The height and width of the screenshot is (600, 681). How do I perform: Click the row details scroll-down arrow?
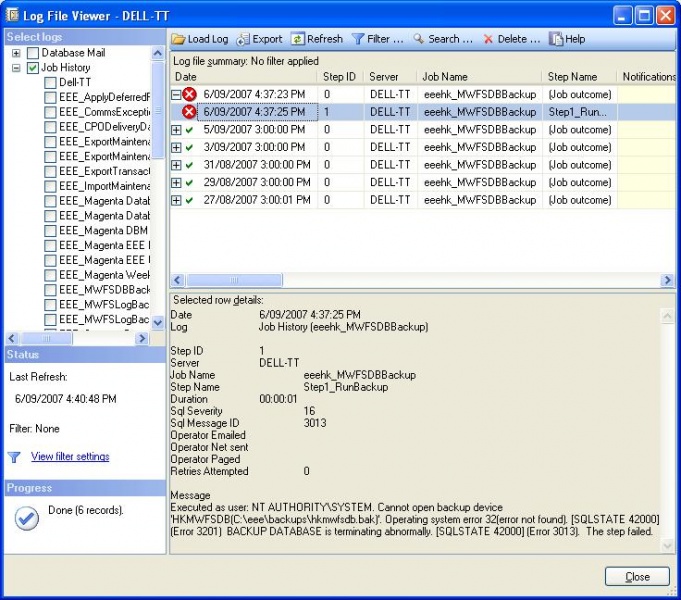pos(668,545)
